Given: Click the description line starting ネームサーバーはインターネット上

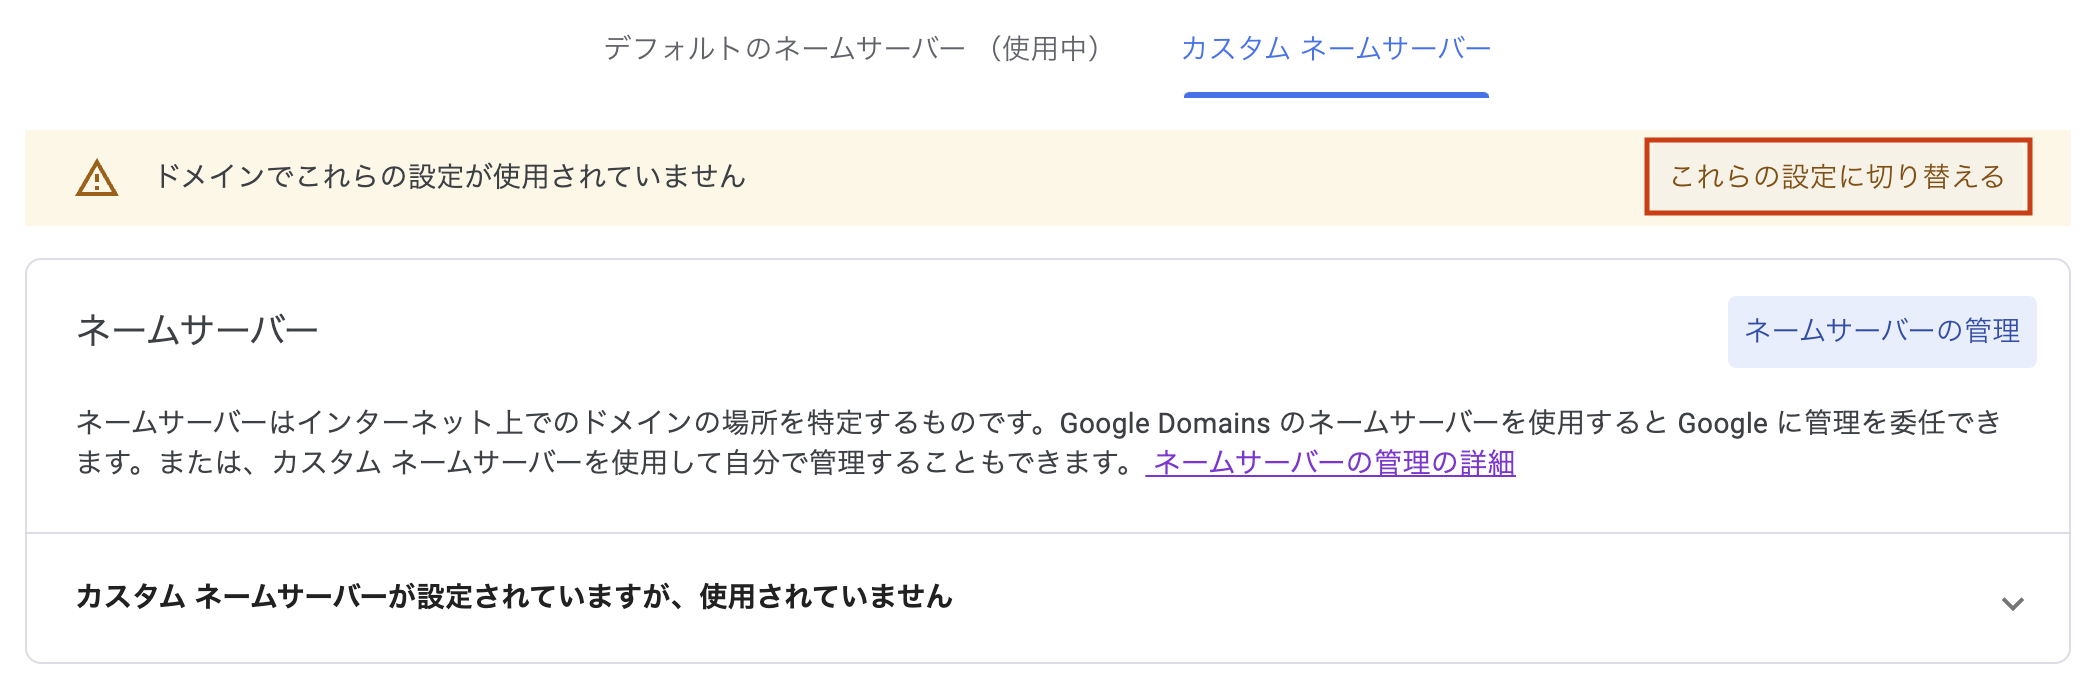Looking at the screenshot, I should click(560, 423).
